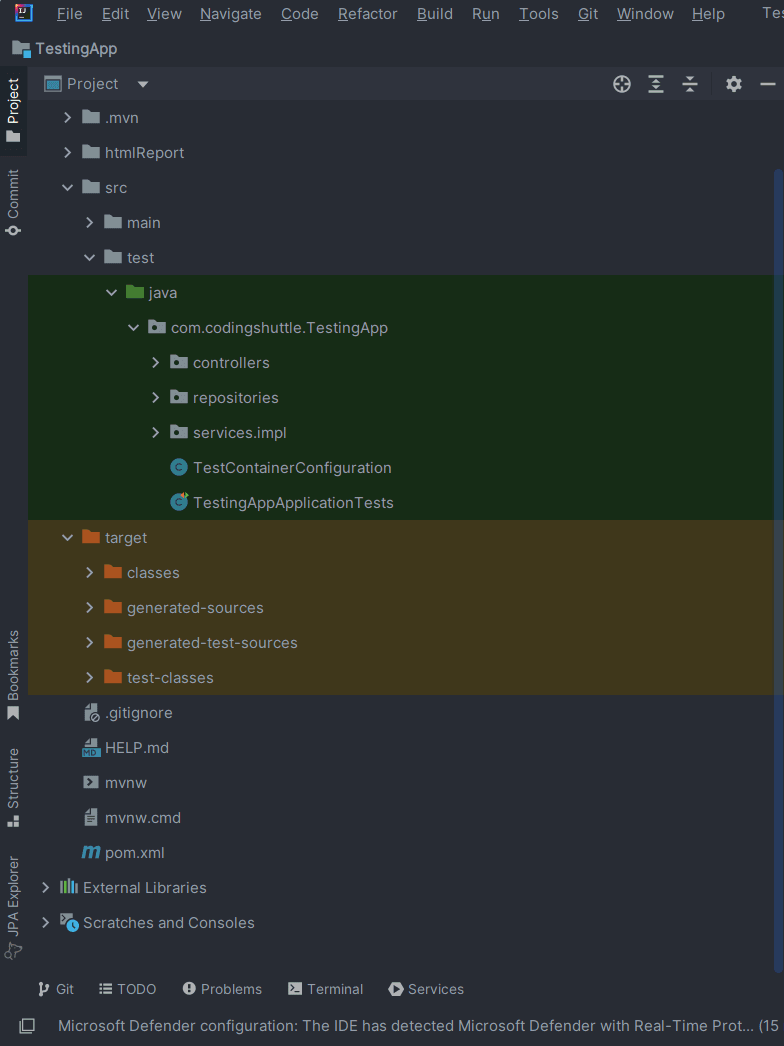The width and height of the screenshot is (784, 1046).
Task: Click the Collapse All icon in Project panel
Action: [x=690, y=84]
